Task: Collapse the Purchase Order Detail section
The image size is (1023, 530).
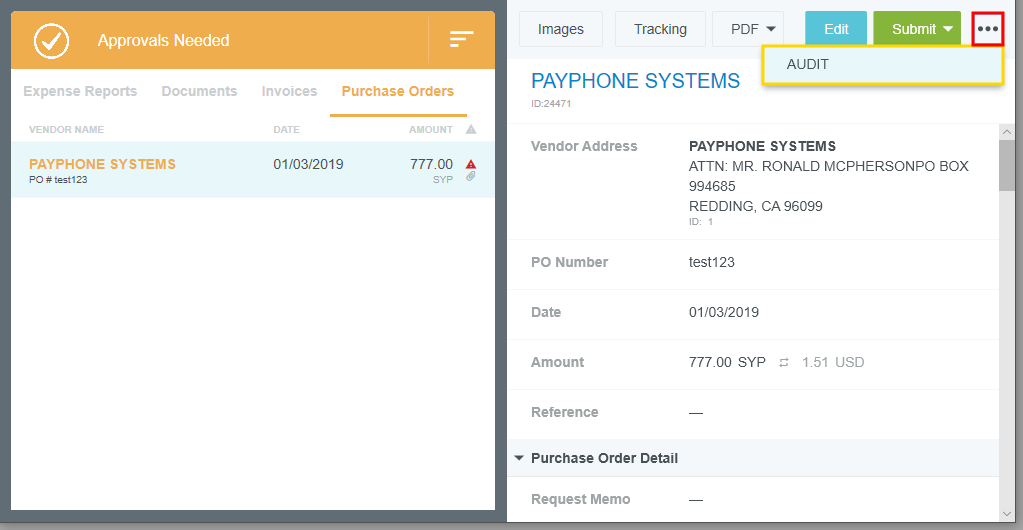Action: (x=519, y=458)
